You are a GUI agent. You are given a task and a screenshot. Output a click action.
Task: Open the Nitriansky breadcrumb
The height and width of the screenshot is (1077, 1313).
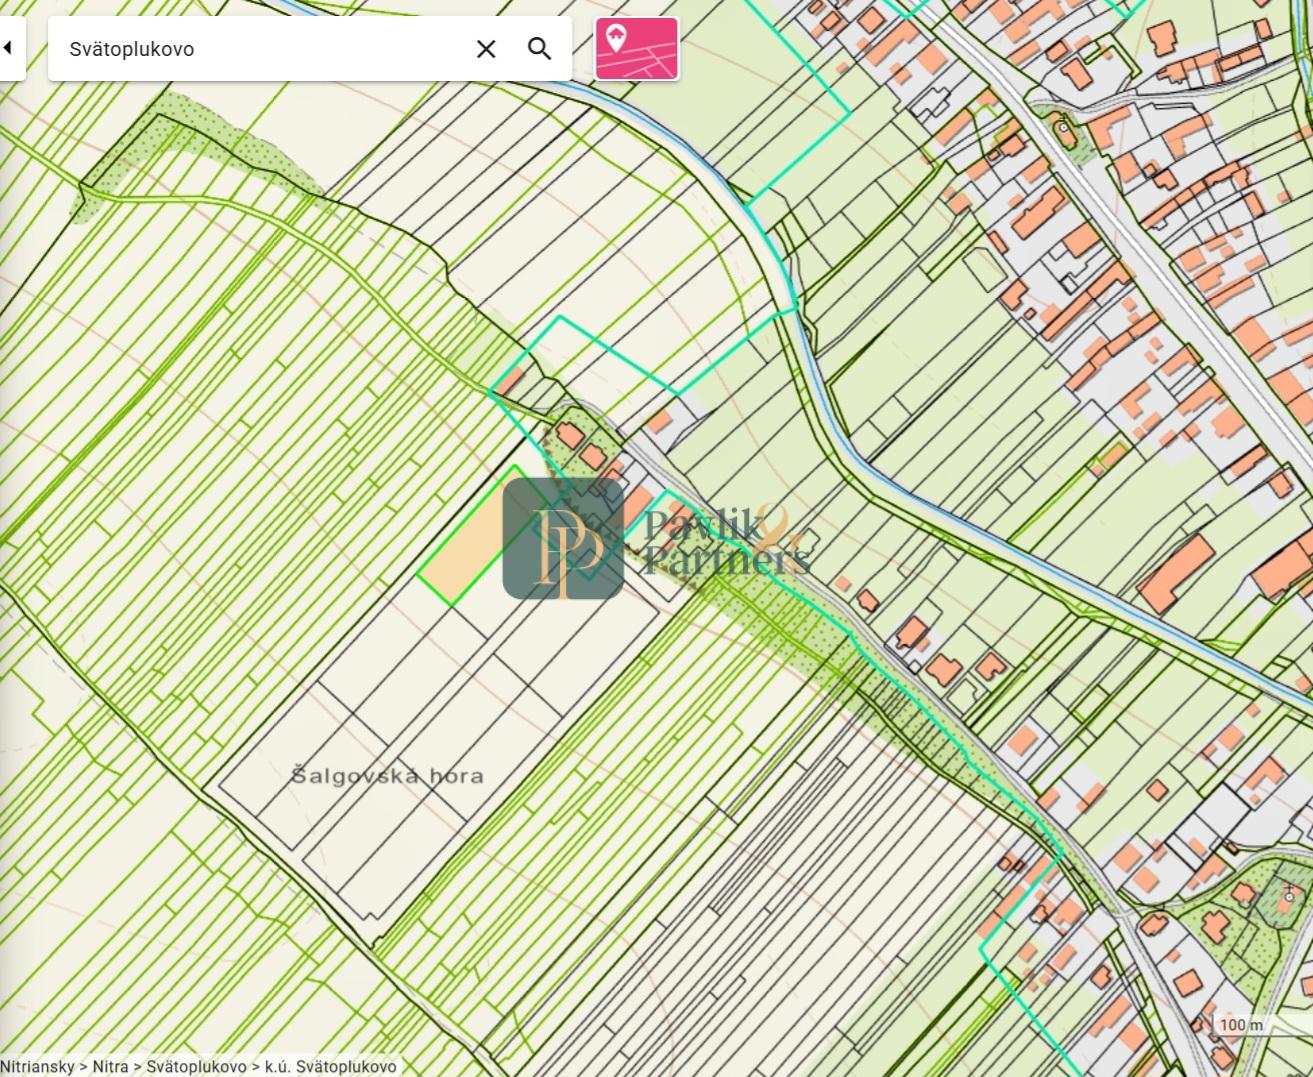click(x=38, y=1067)
